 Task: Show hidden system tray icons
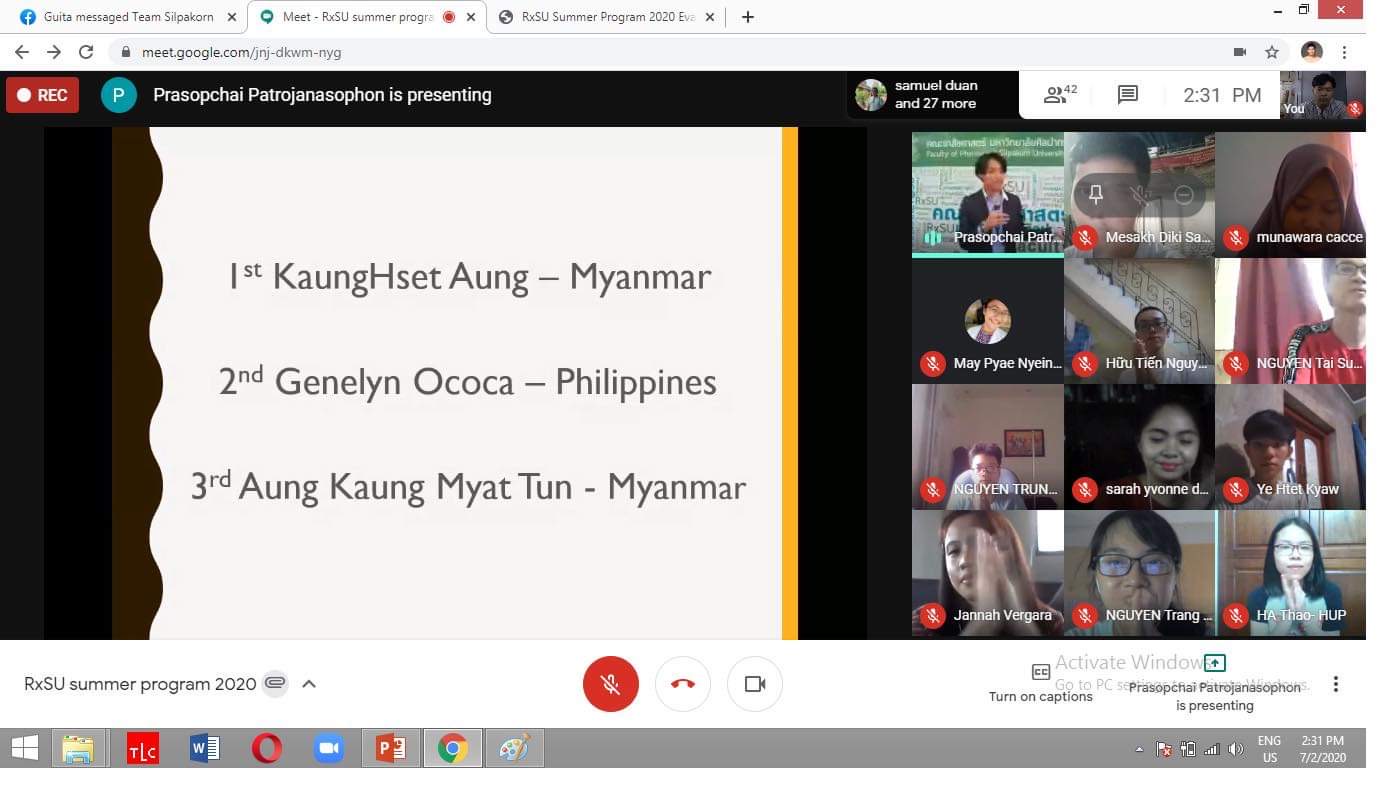(x=1139, y=749)
